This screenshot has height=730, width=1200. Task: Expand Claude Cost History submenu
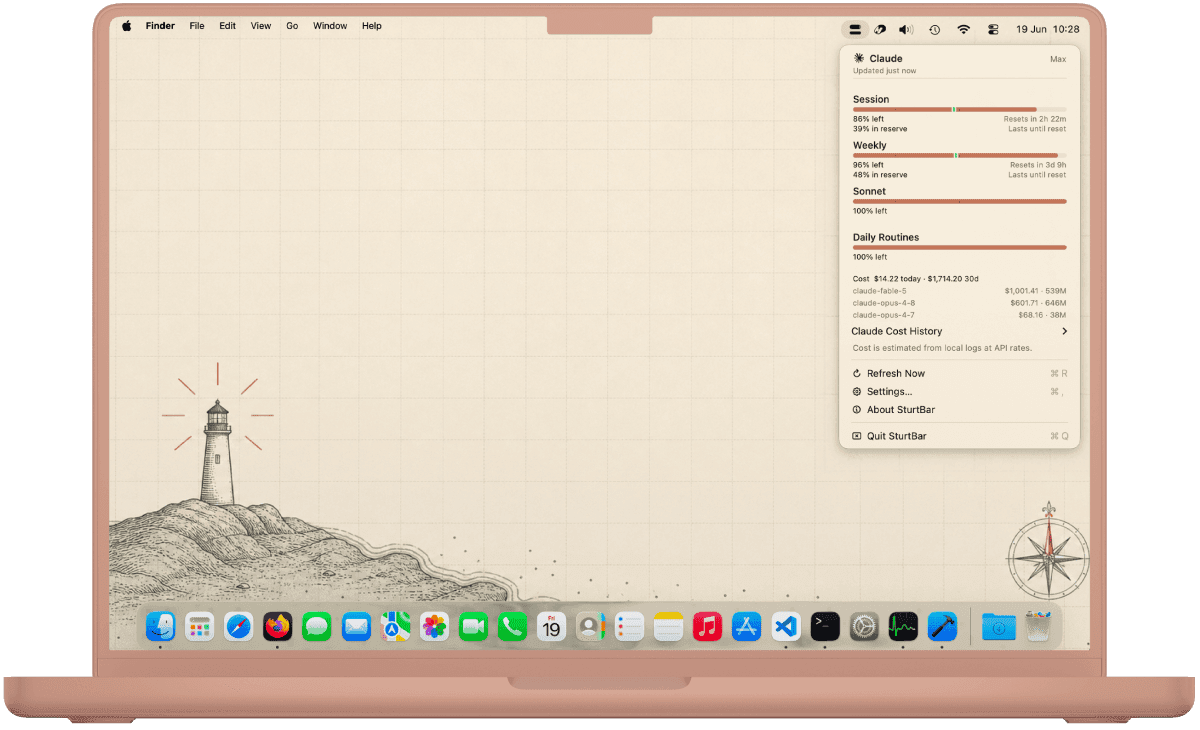959,331
